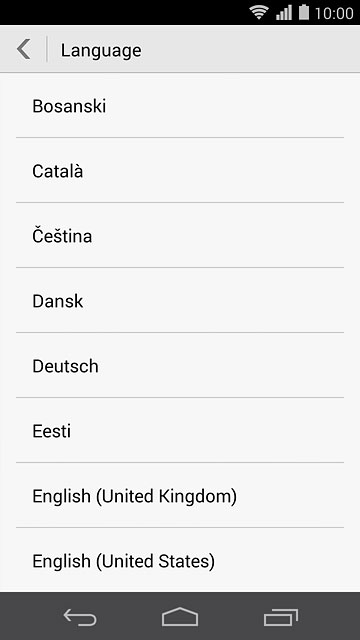Image resolution: width=360 pixels, height=640 pixels.
Task: Tap the cellular signal strength icon
Action: pos(284,13)
